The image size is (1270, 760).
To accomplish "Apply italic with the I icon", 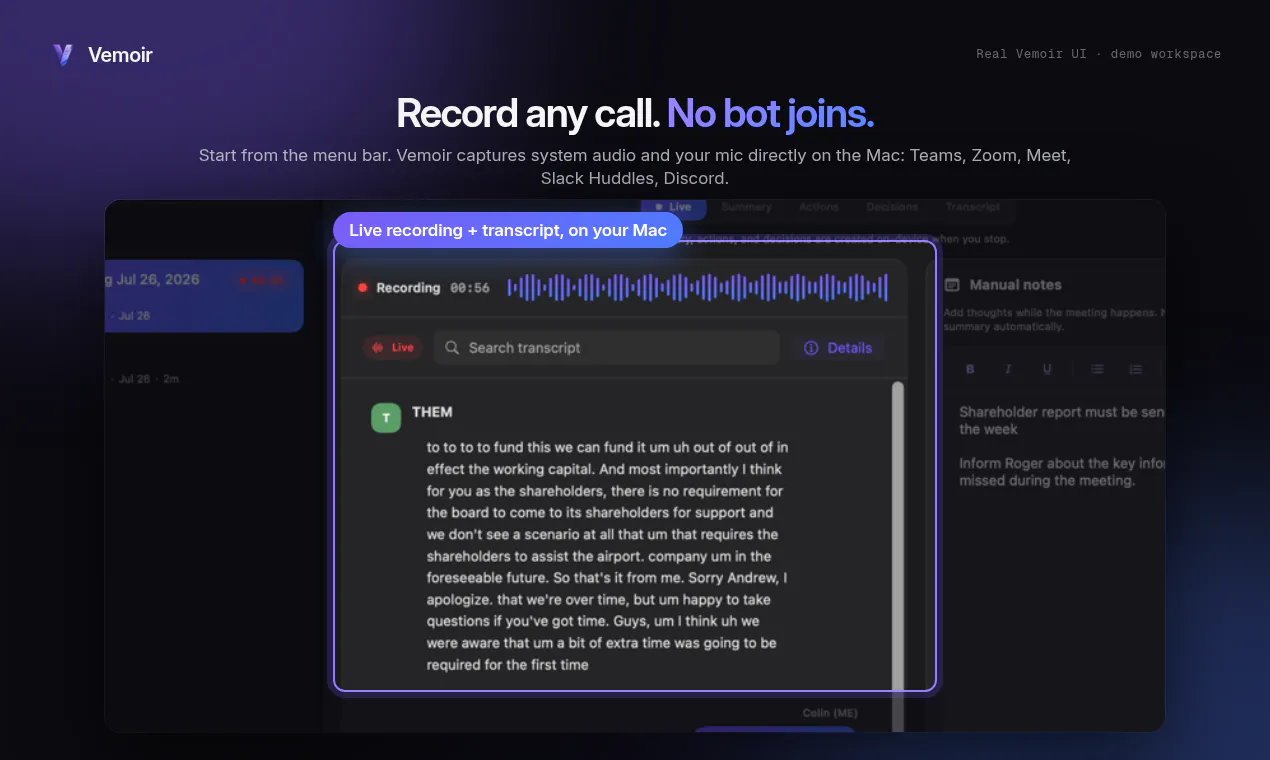I will click(x=1008, y=369).
